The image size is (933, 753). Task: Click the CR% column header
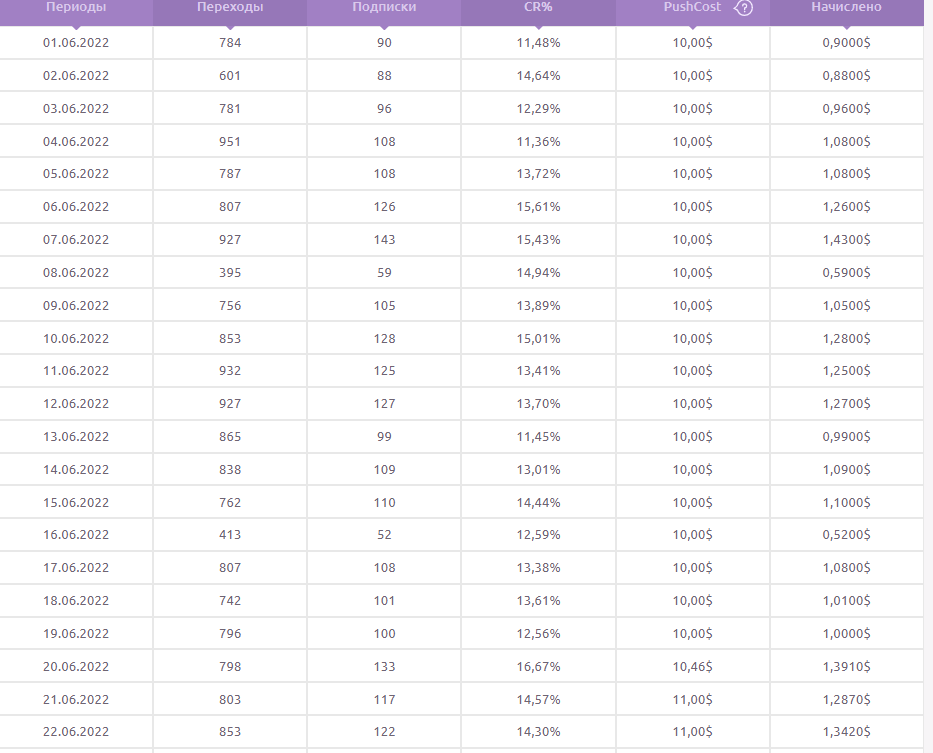tap(538, 7)
